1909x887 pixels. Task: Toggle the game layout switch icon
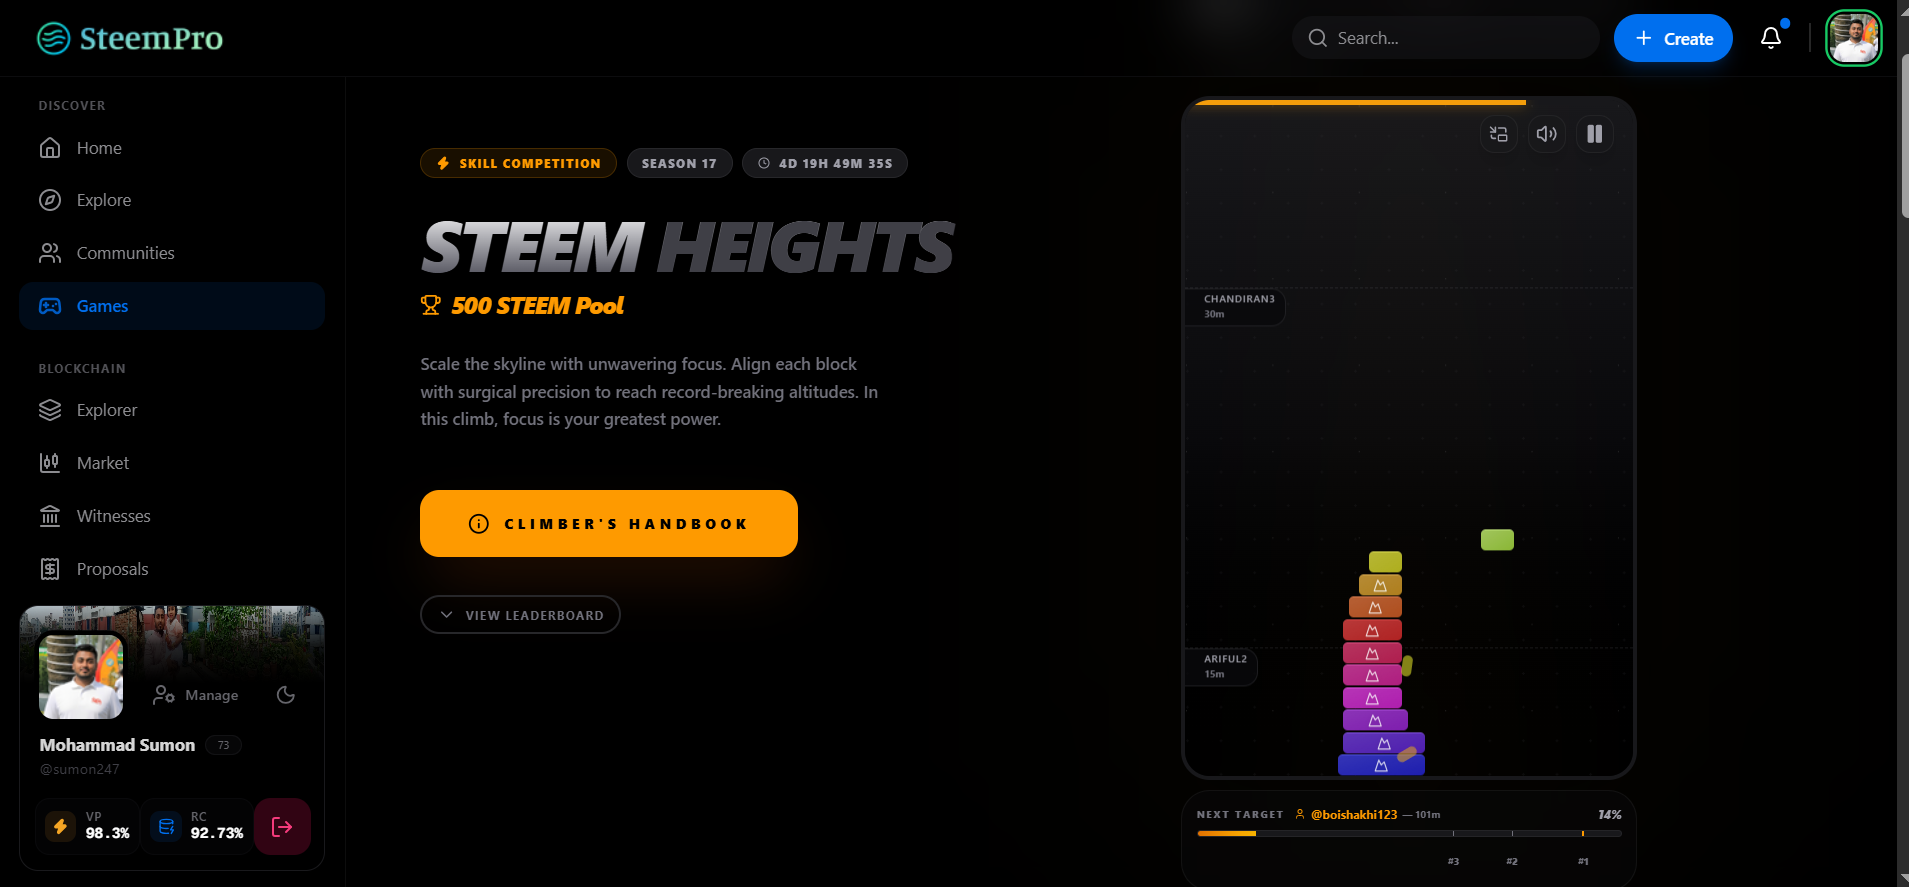(1499, 134)
